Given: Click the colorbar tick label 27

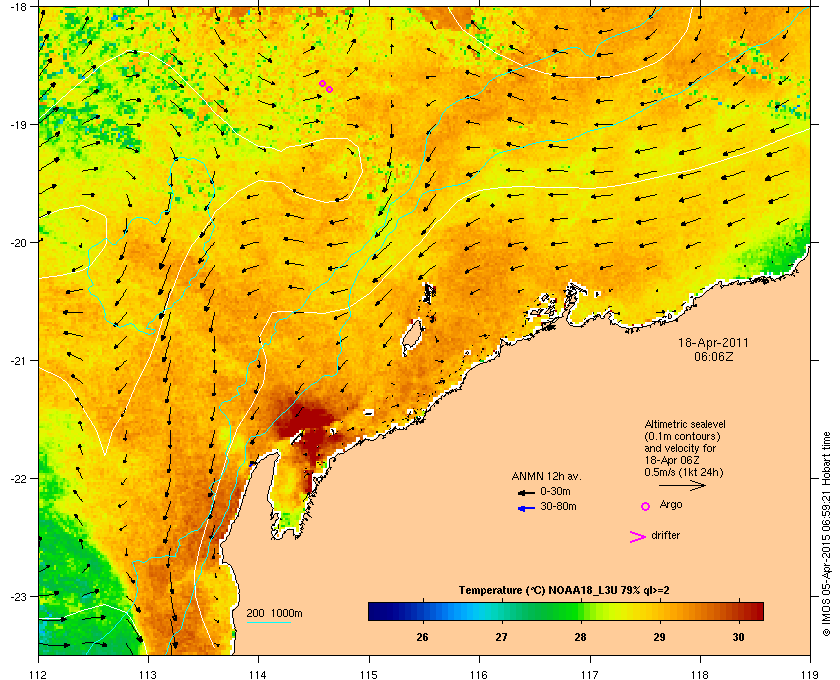Looking at the screenshot, I should 501,637.
